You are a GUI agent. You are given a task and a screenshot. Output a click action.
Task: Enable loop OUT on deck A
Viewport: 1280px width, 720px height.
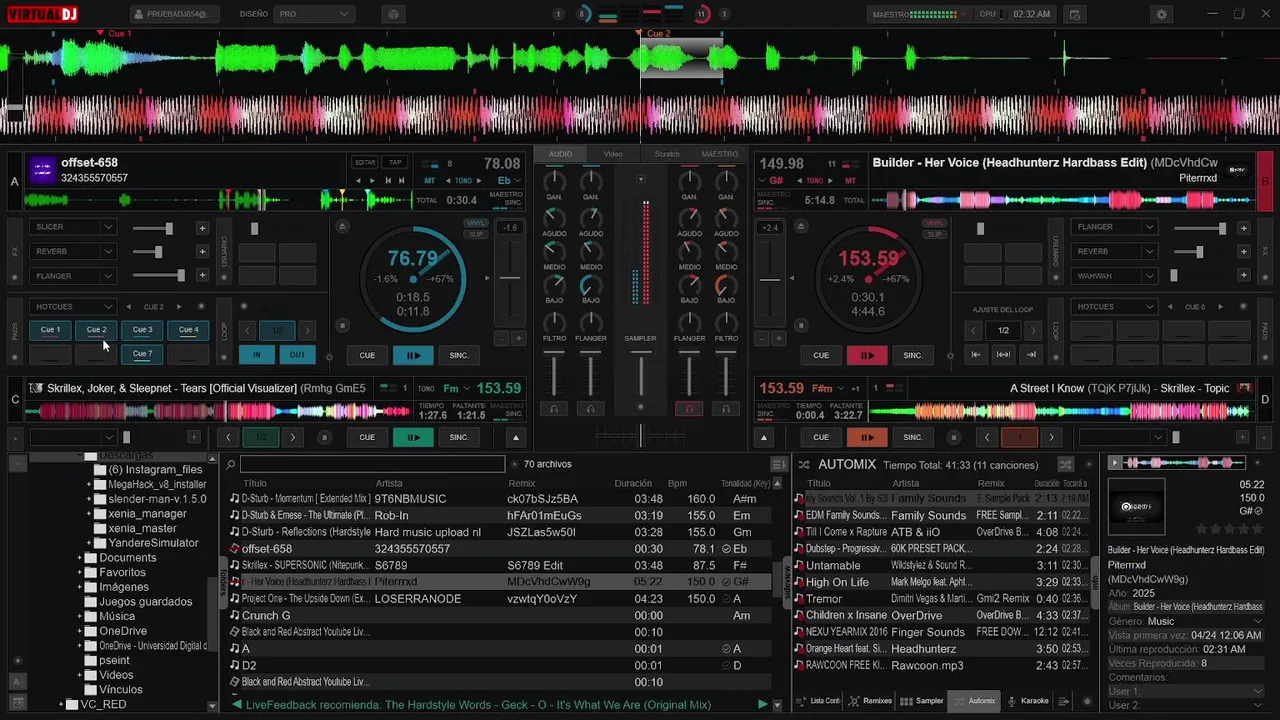point(297,355)
